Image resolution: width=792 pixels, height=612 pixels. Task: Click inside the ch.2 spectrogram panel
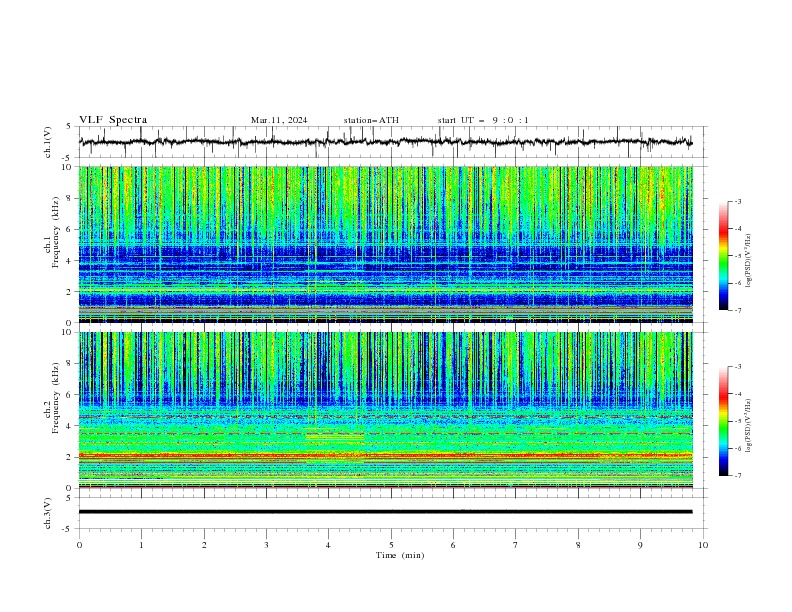click(x=385, y=410)
